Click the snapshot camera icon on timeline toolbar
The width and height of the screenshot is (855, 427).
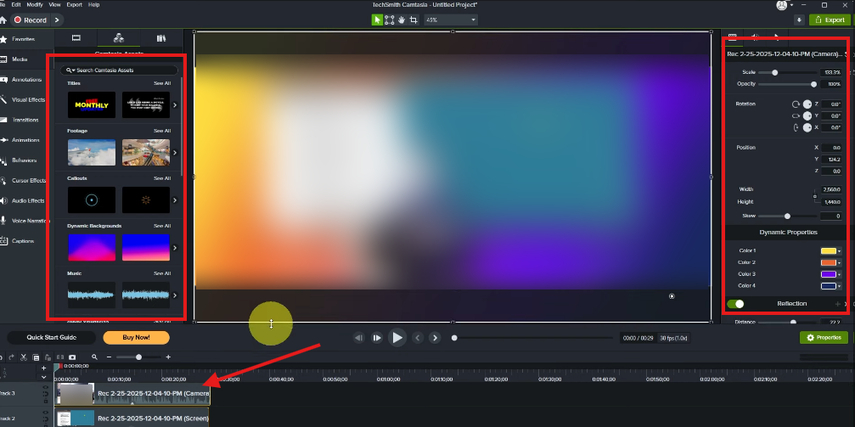pos(72,357)
